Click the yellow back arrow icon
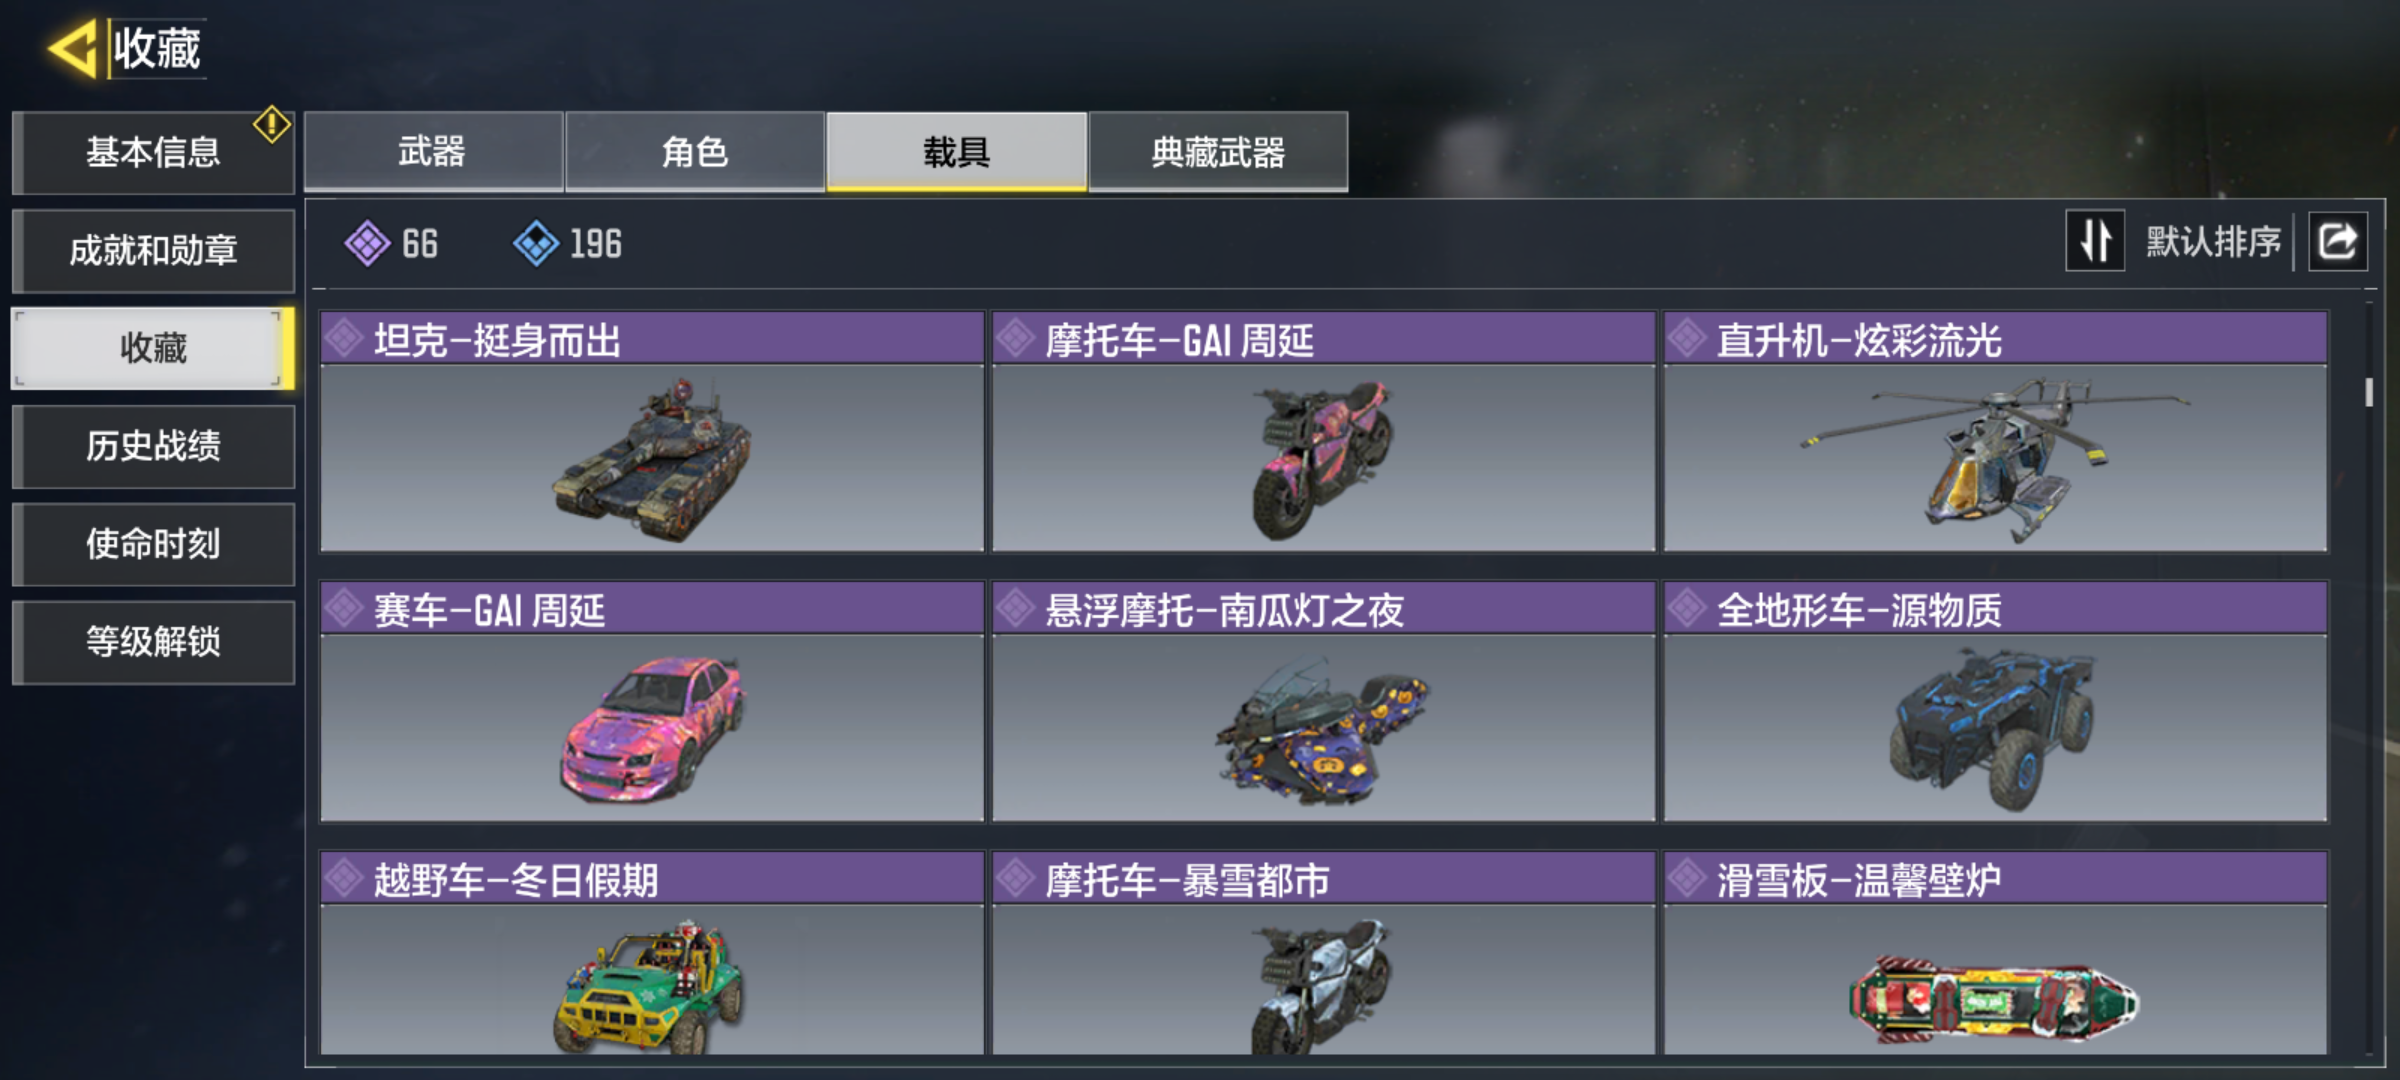2400x1080 pixels. coord(72,48)
